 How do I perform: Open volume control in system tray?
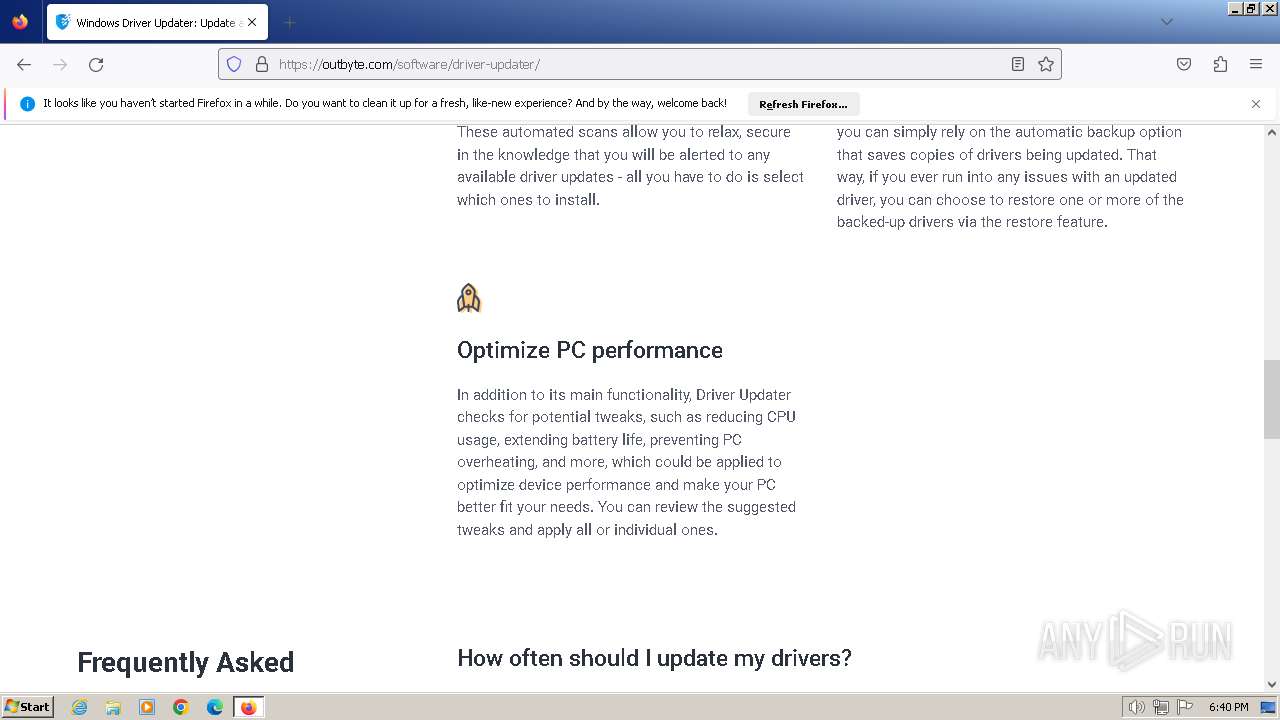tap(1136, 707)
